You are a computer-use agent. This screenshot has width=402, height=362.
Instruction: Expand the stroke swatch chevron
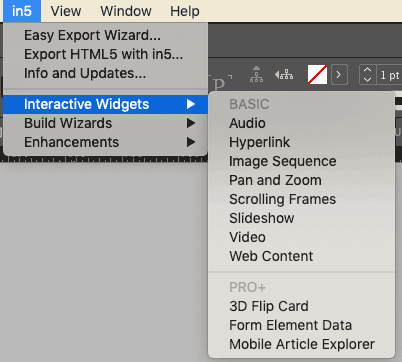click(x=339, y=74)
